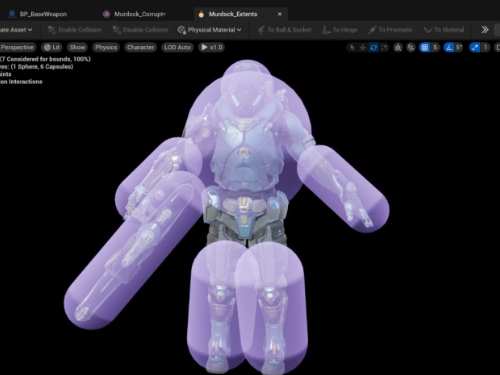Open the Physical Material dropdown
Image resolution: width=500 pixels, height=375 pixels.
pyautogui.click(x=209, y=30)
